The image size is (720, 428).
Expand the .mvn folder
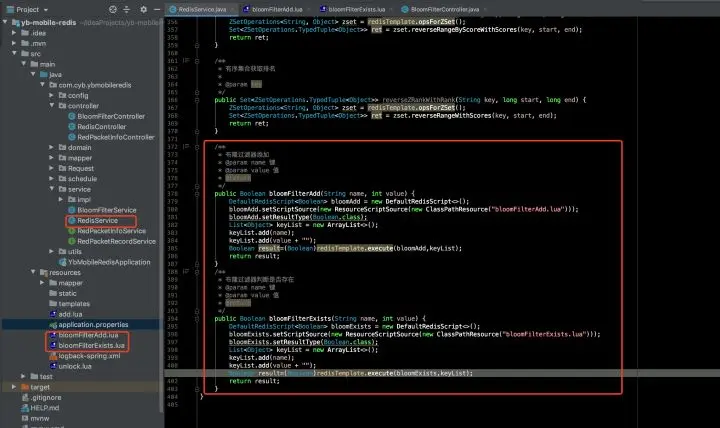(14, 43)
